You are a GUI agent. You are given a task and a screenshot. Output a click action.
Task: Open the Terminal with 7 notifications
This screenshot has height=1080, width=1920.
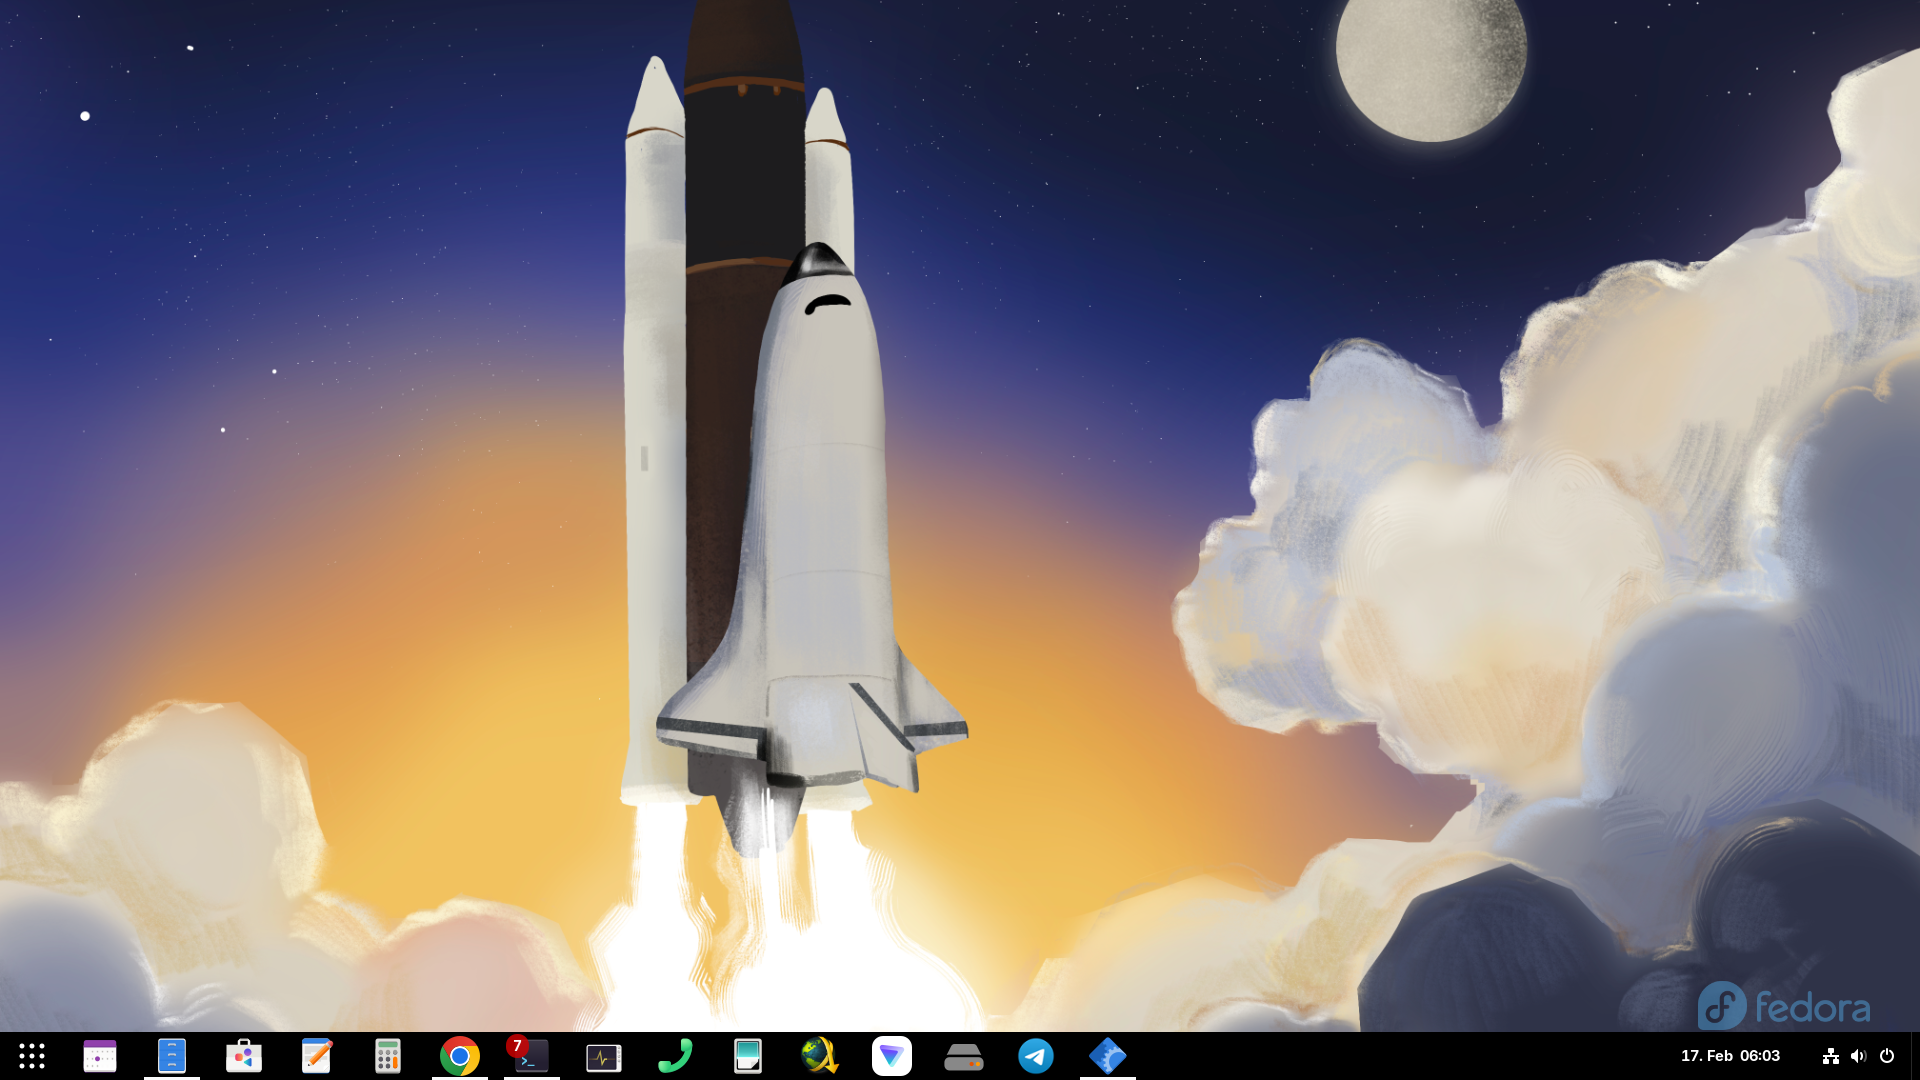[x=531, y=1056]
